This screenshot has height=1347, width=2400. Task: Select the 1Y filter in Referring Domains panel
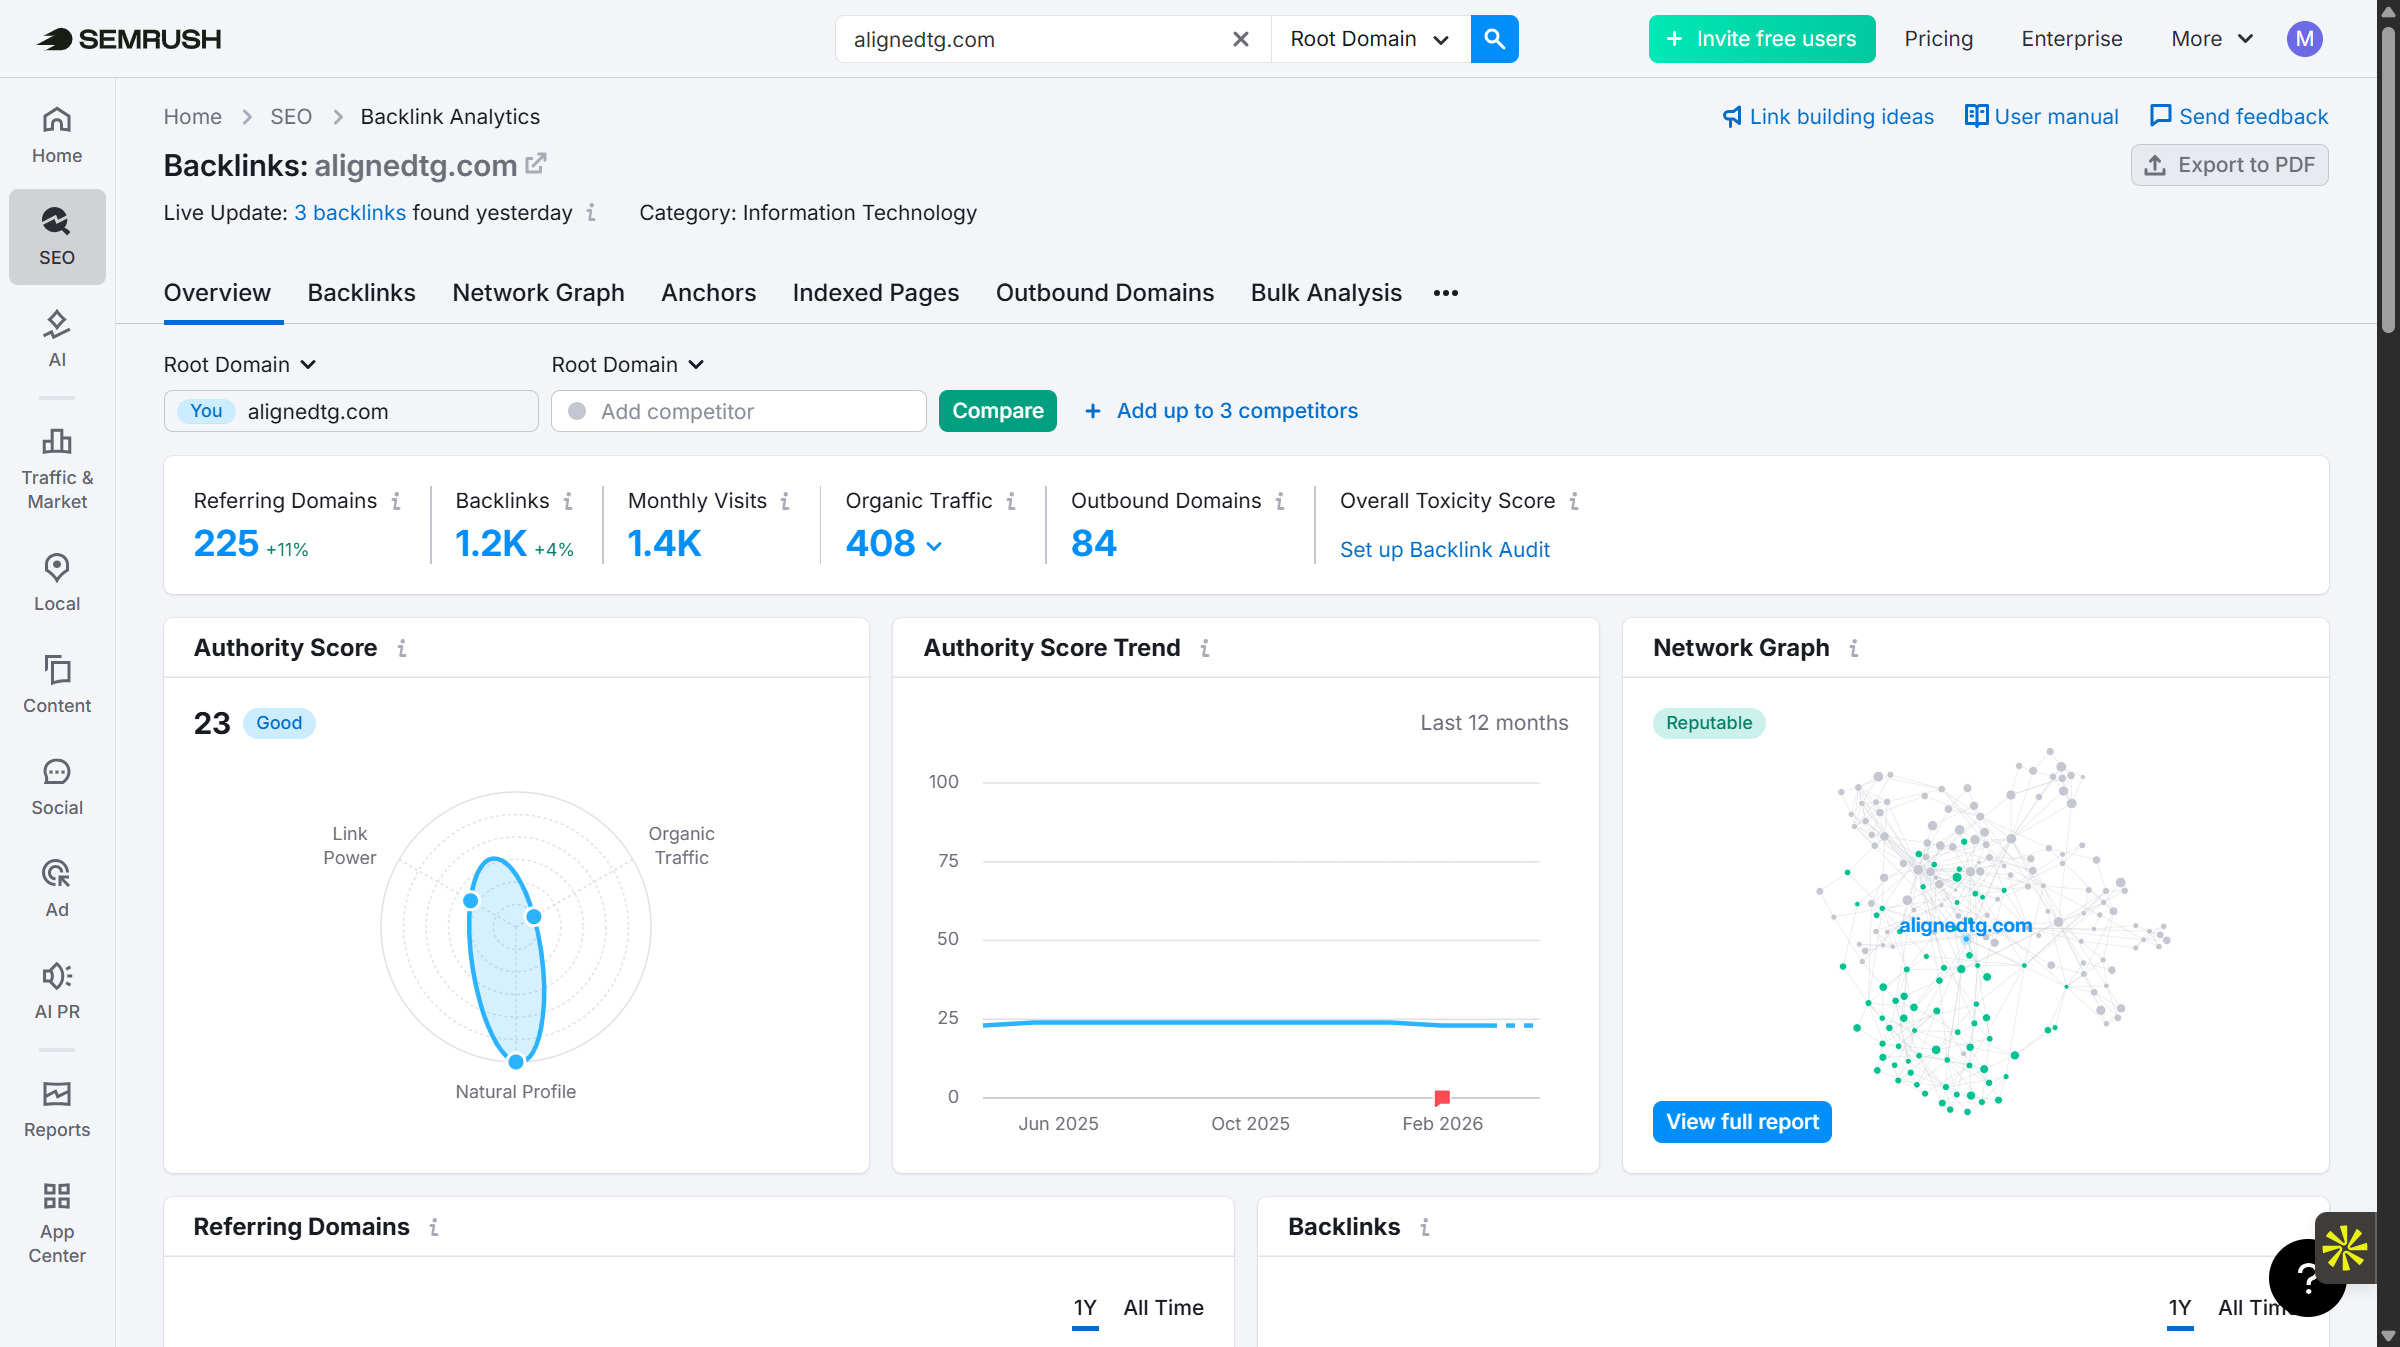click(1086, 1307)
